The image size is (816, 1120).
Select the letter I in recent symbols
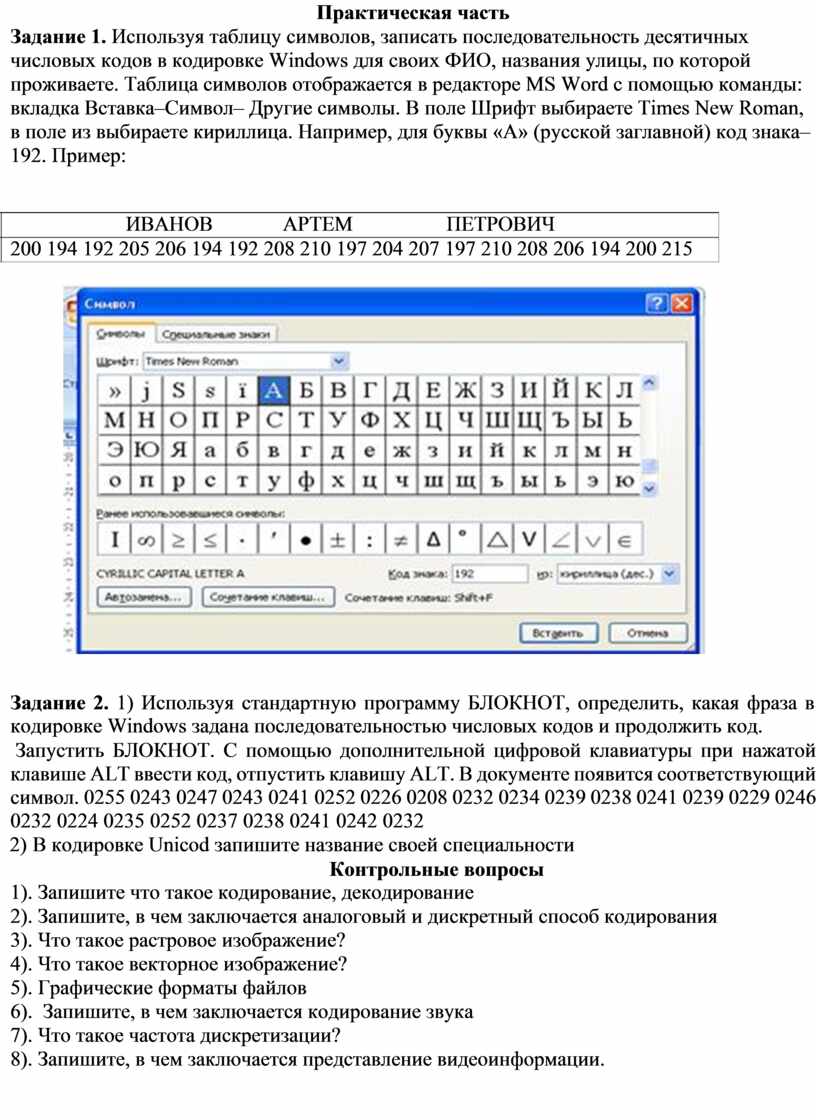pyautogui.click(x=114, y=539)
